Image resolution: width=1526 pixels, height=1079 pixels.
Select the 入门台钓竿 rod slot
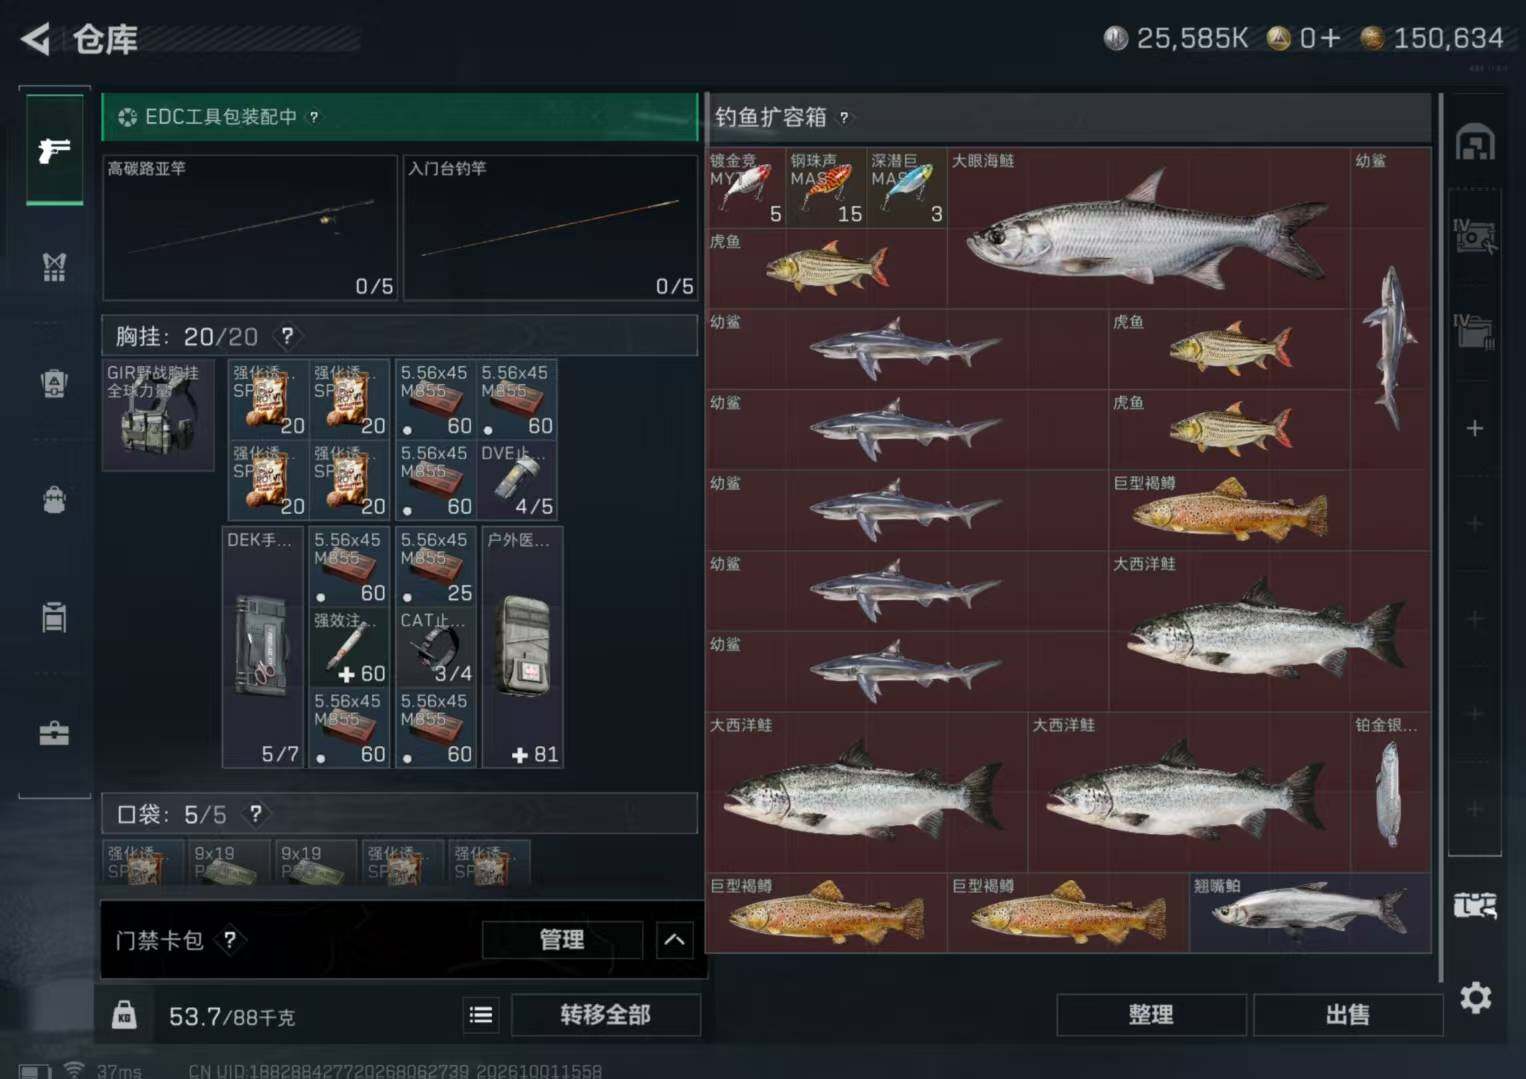(550, 227)
